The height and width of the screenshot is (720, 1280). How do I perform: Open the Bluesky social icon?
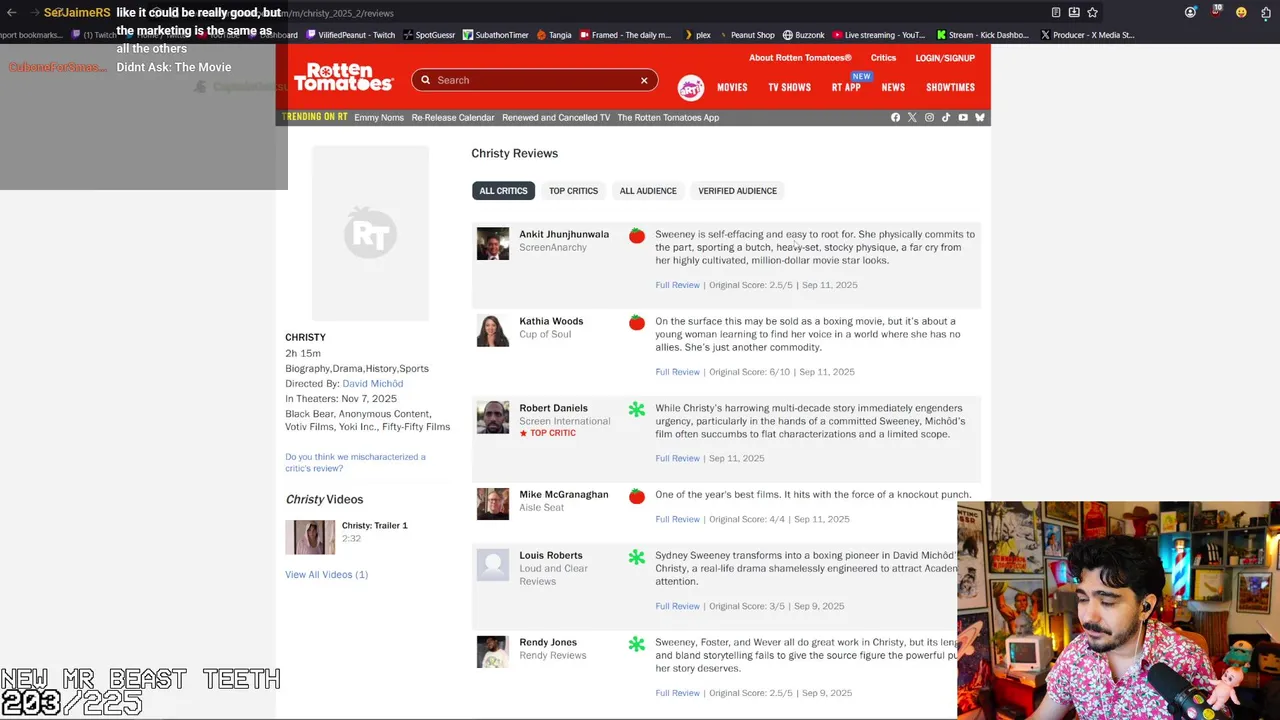pos(980,118)
